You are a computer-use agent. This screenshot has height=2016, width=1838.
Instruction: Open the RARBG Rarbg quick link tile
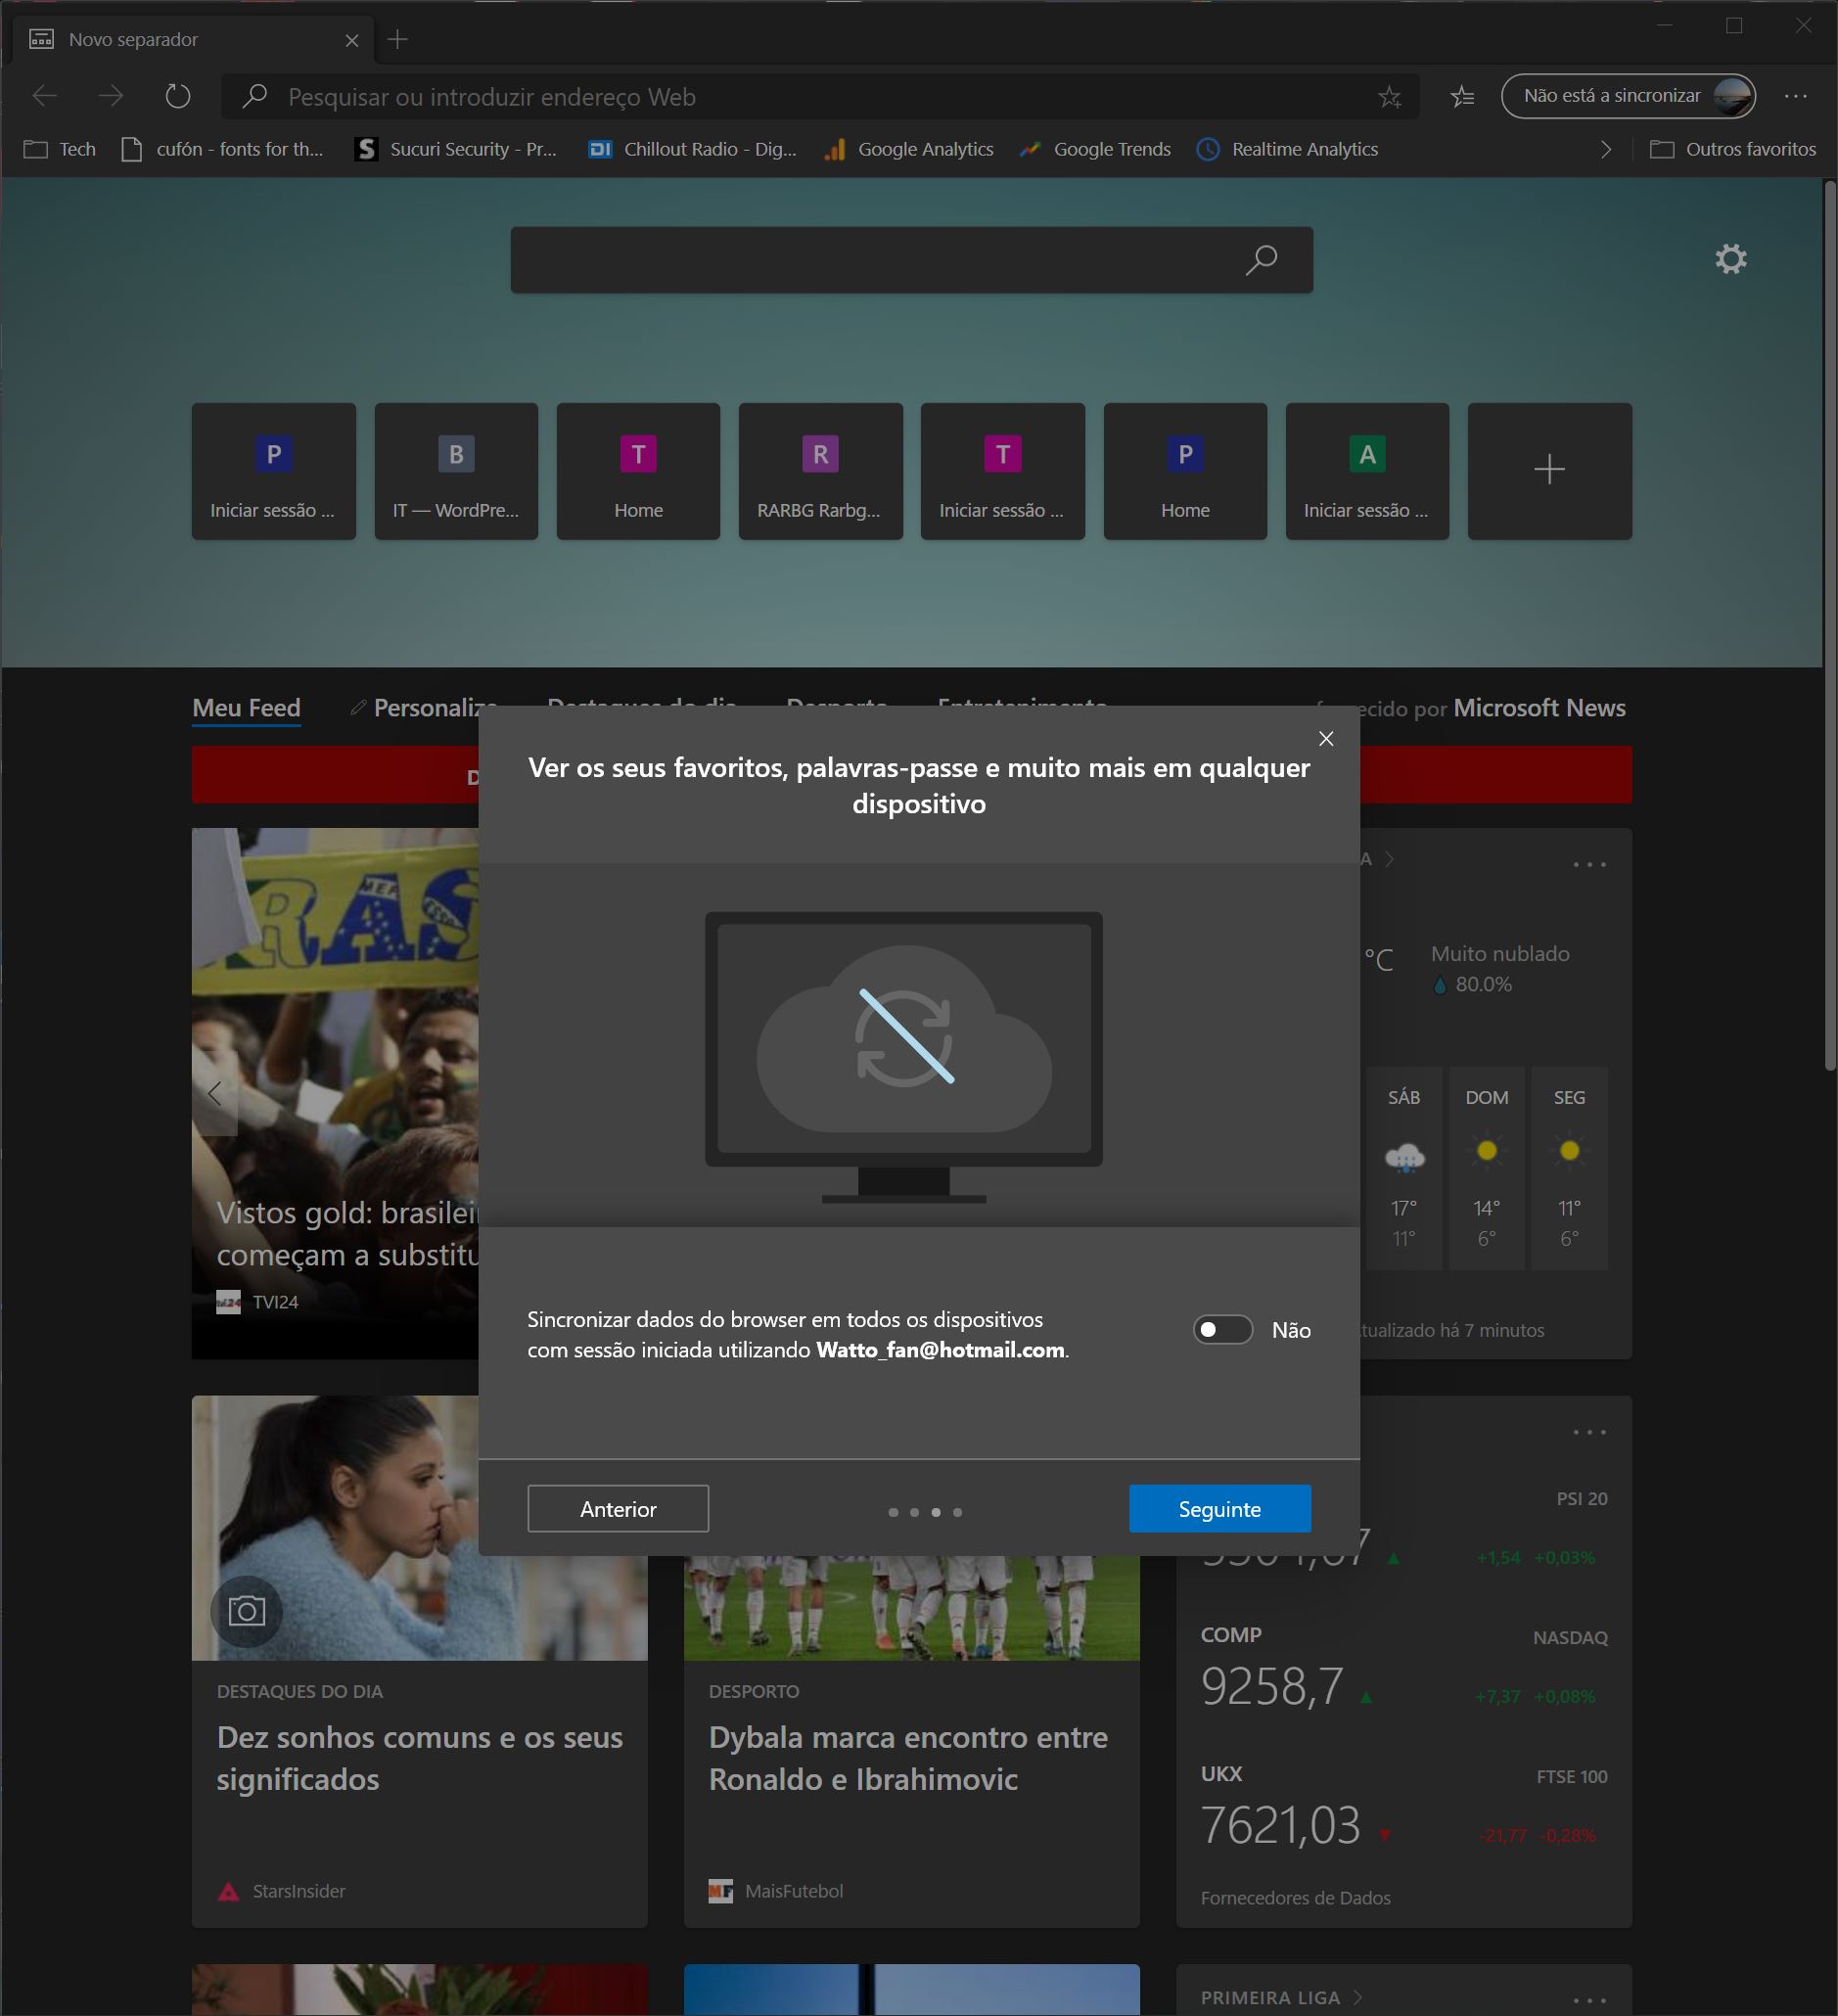click(820, 471)
